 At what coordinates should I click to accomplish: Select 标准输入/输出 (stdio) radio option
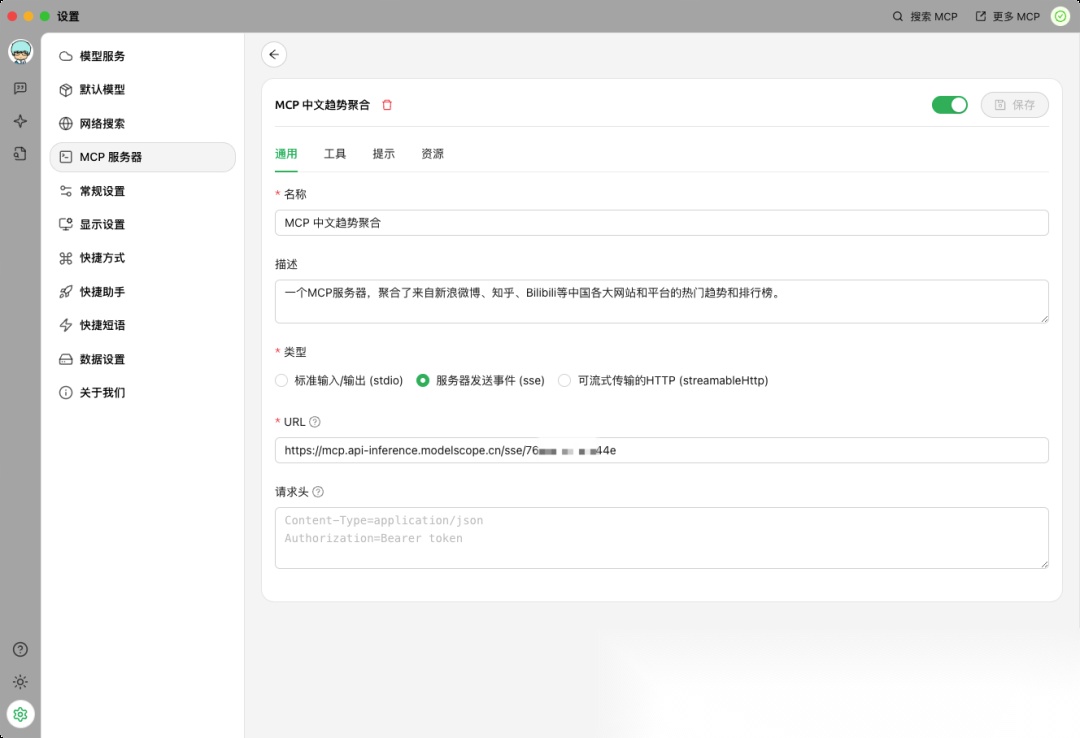(281, 380)
